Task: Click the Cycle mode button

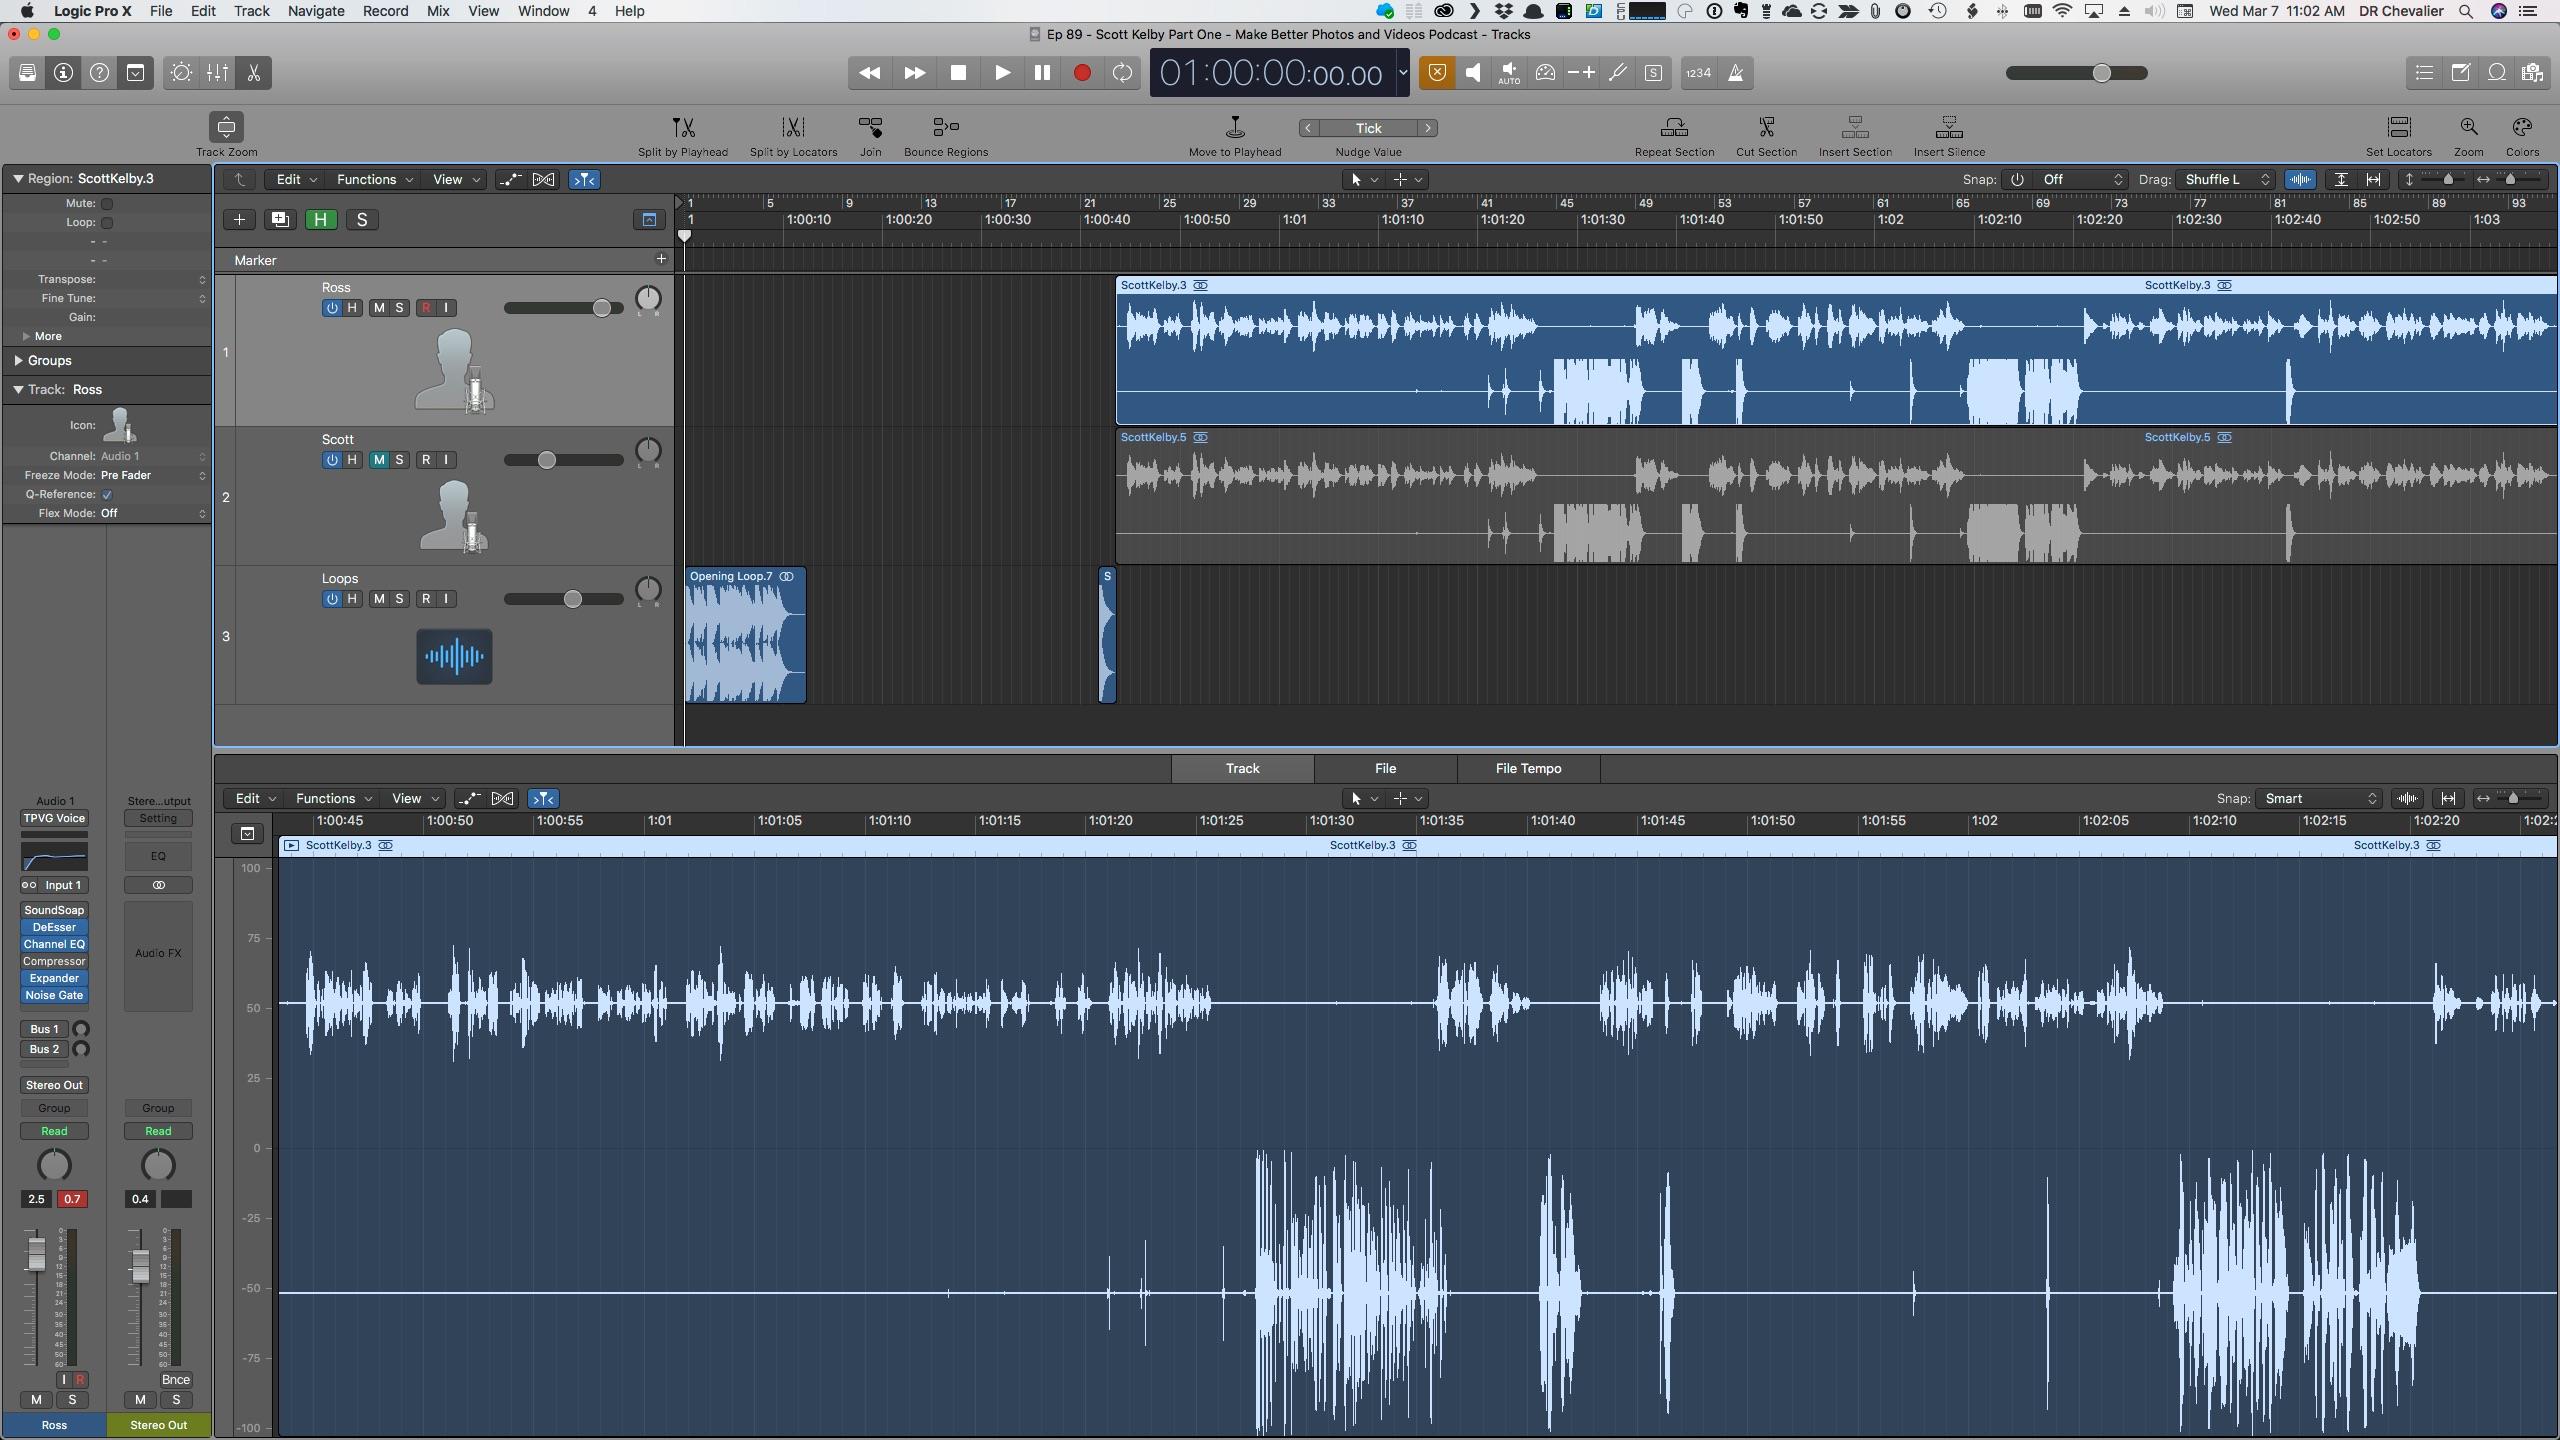Action: [x=1122, y=73]
